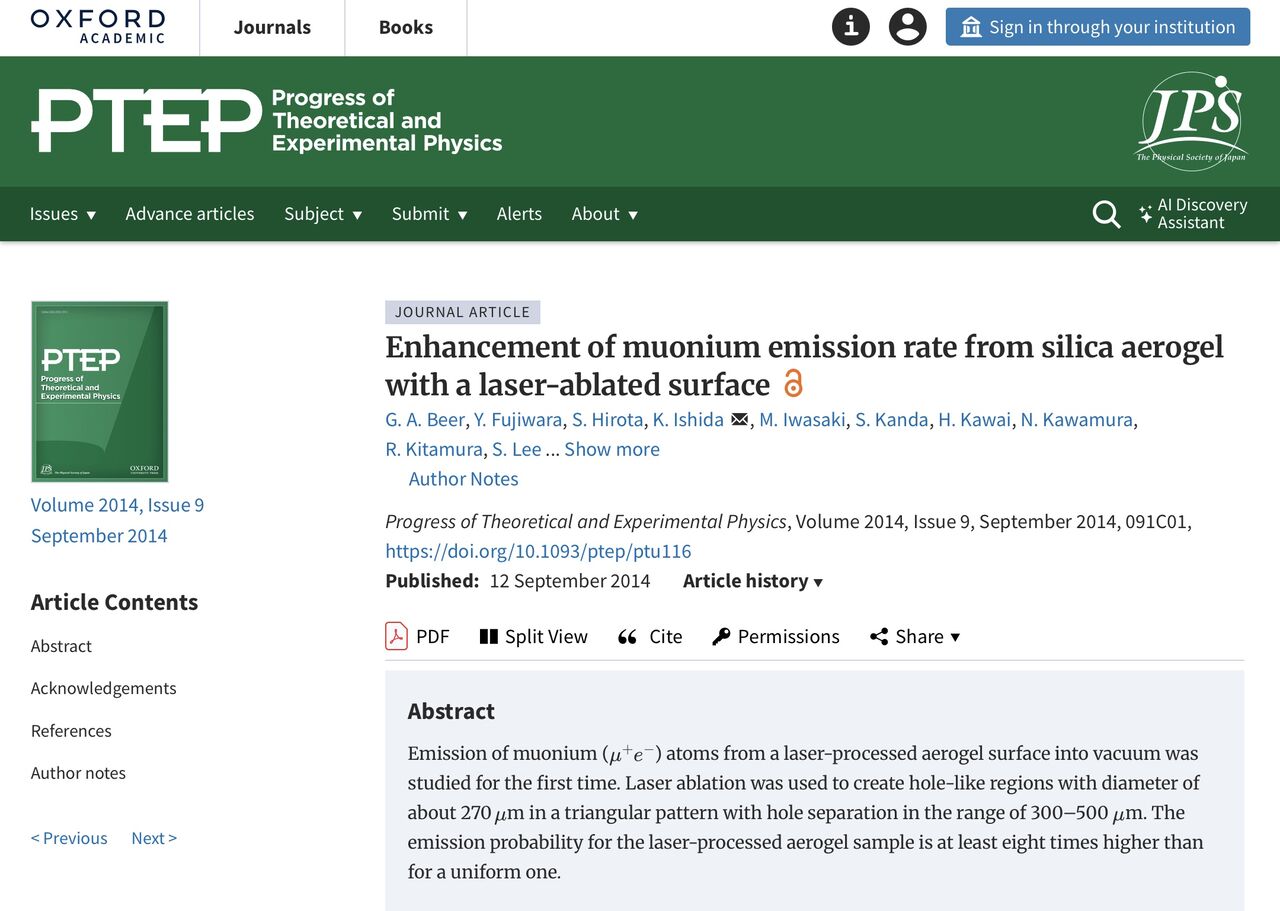Click the '12 September 2014' published date

pyautogui.click(x=570, y=581)
